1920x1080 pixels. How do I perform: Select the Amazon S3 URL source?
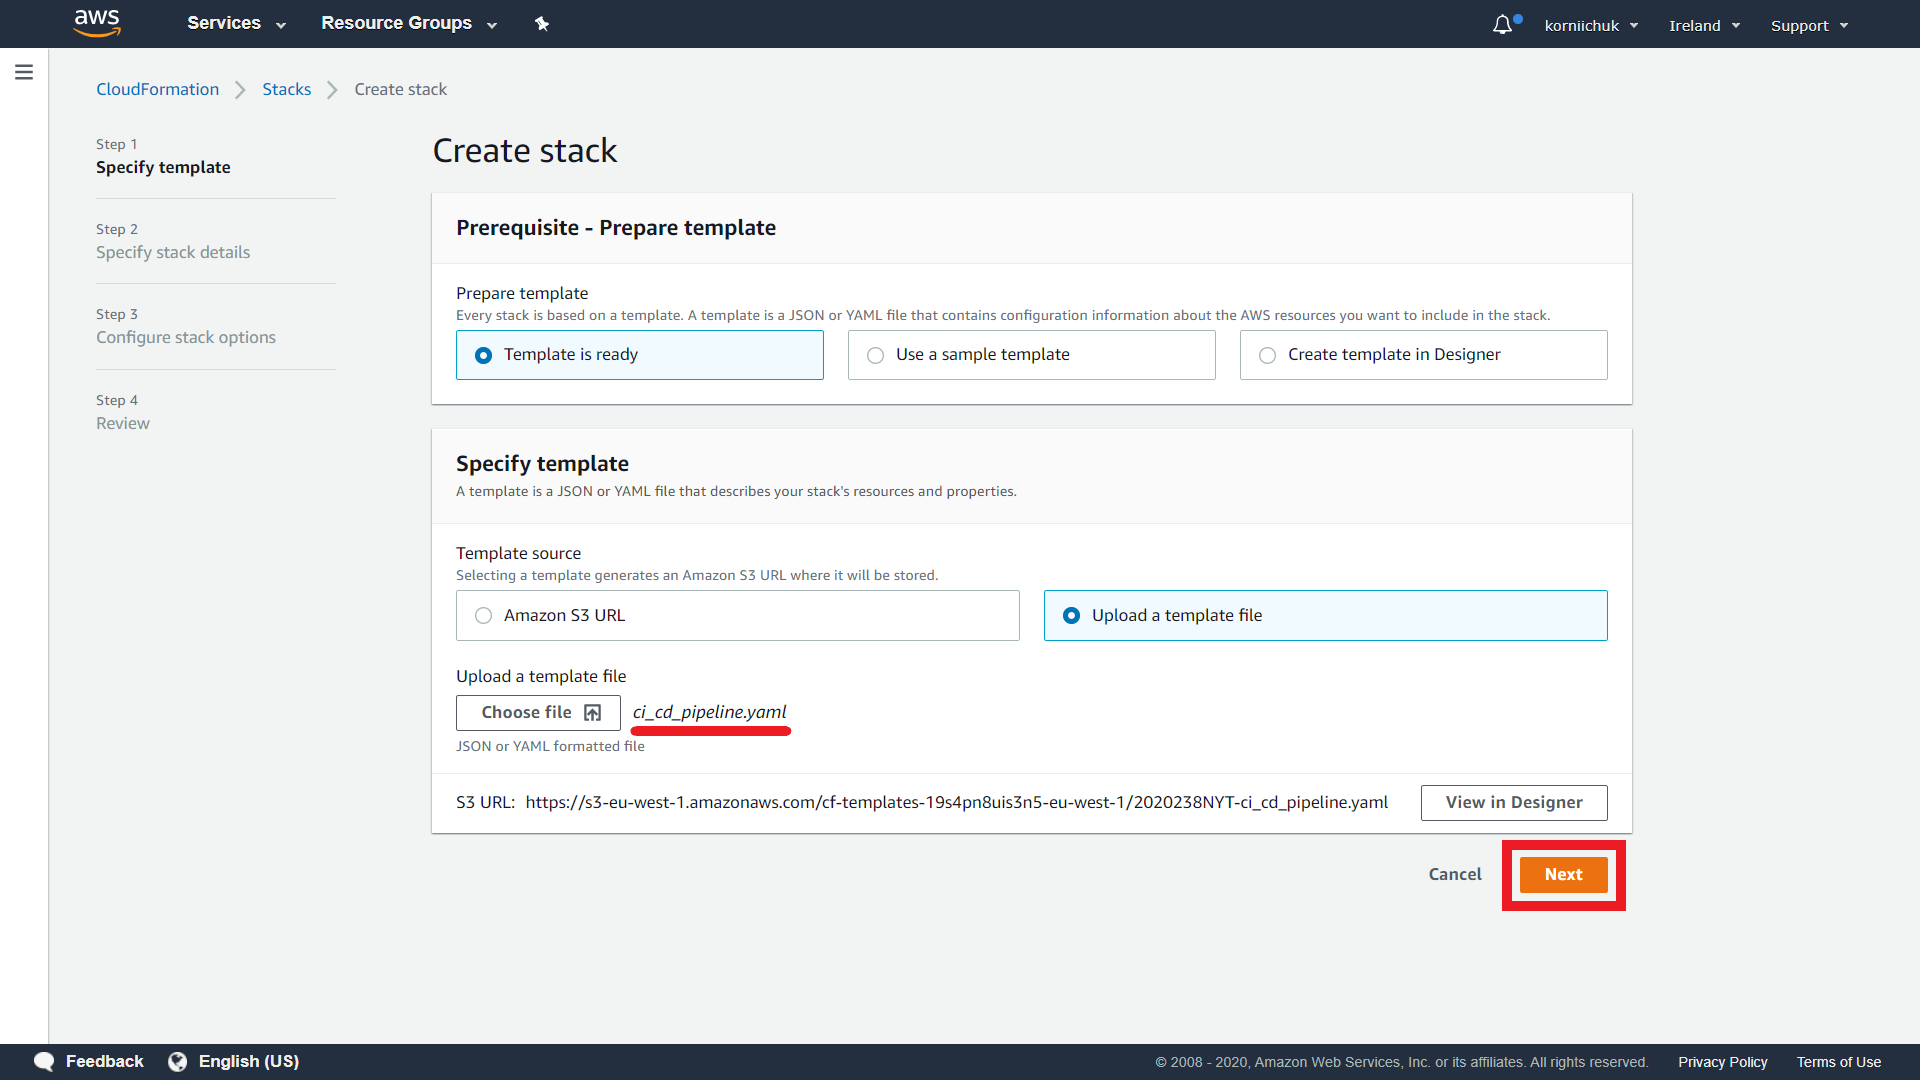[x=484, y=616]
